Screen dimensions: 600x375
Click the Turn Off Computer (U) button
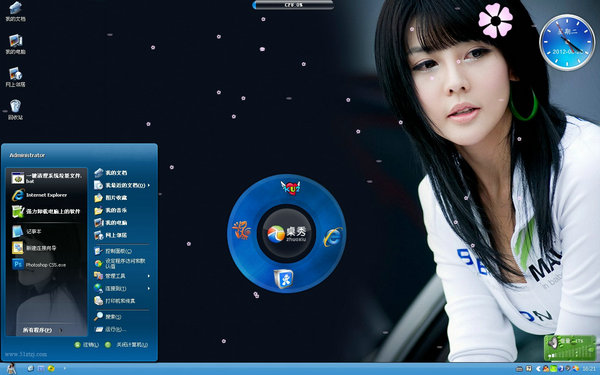click(x=127, y=345)
